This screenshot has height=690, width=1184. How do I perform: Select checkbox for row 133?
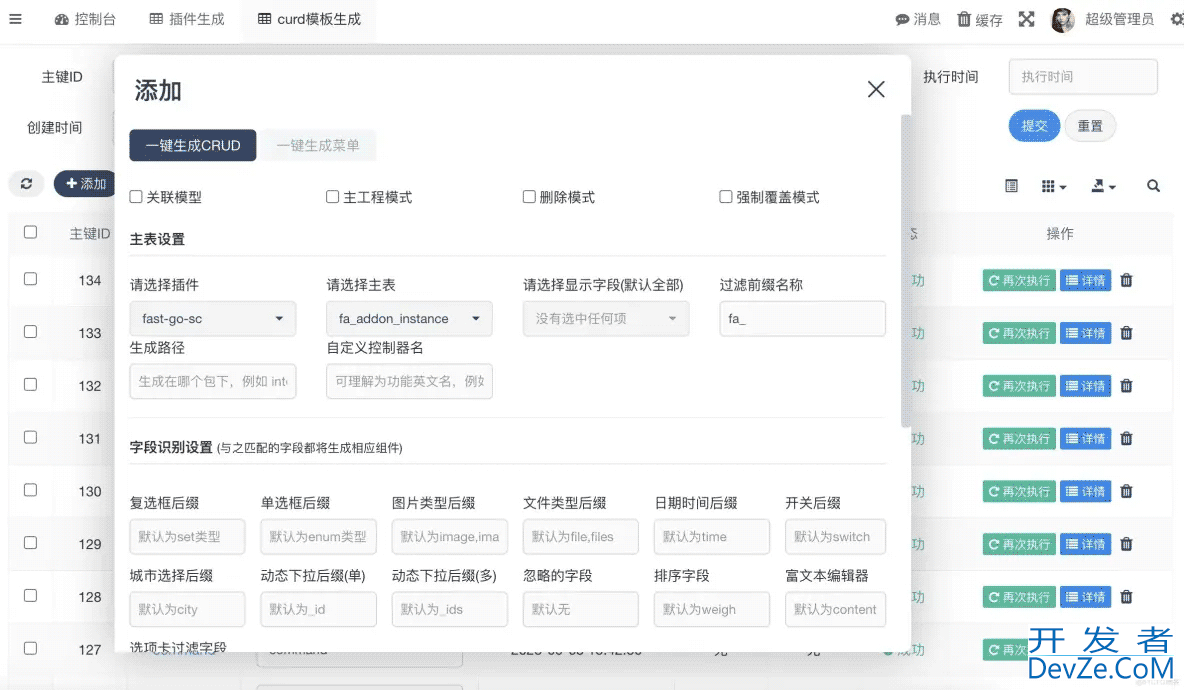[x=30, y=331]
